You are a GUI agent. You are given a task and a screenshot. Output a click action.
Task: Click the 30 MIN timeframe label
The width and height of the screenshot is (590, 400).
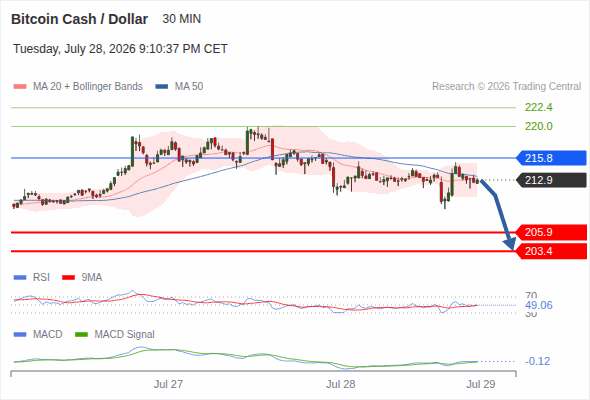click(x=182, y=19)
